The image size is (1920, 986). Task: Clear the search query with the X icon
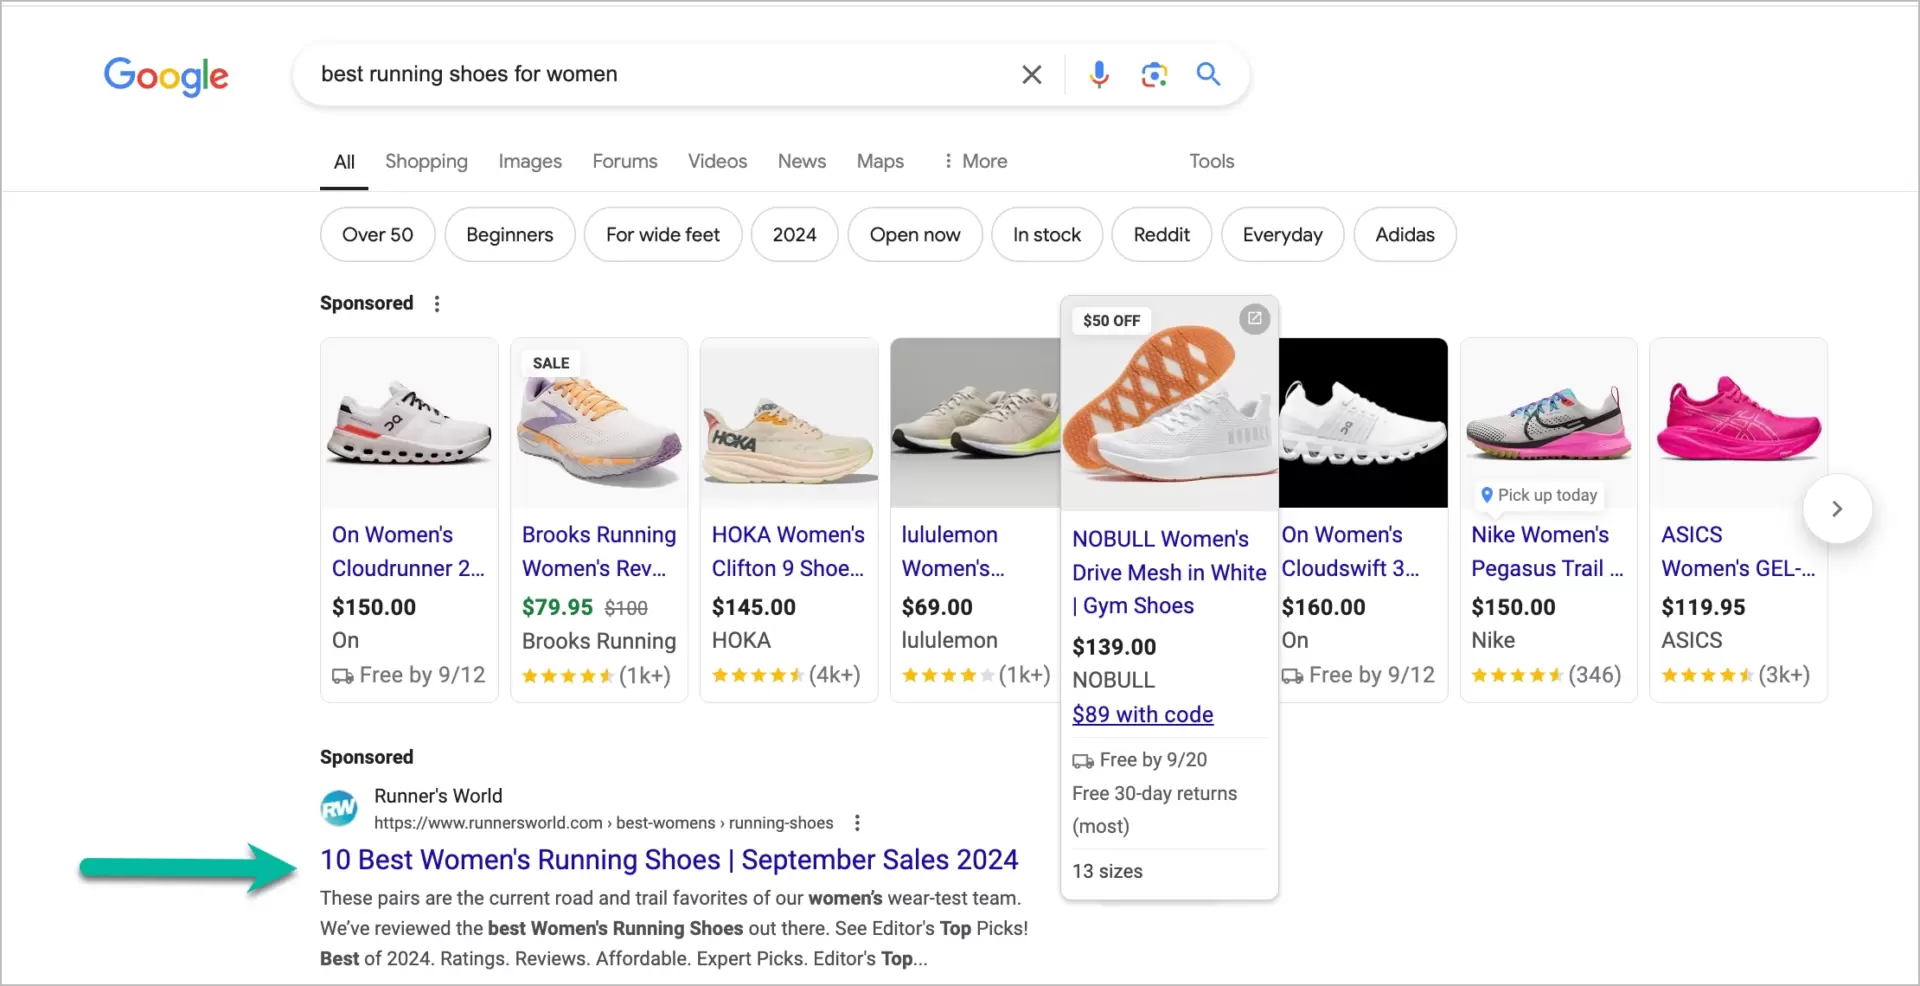click(x=1032, y=74)
